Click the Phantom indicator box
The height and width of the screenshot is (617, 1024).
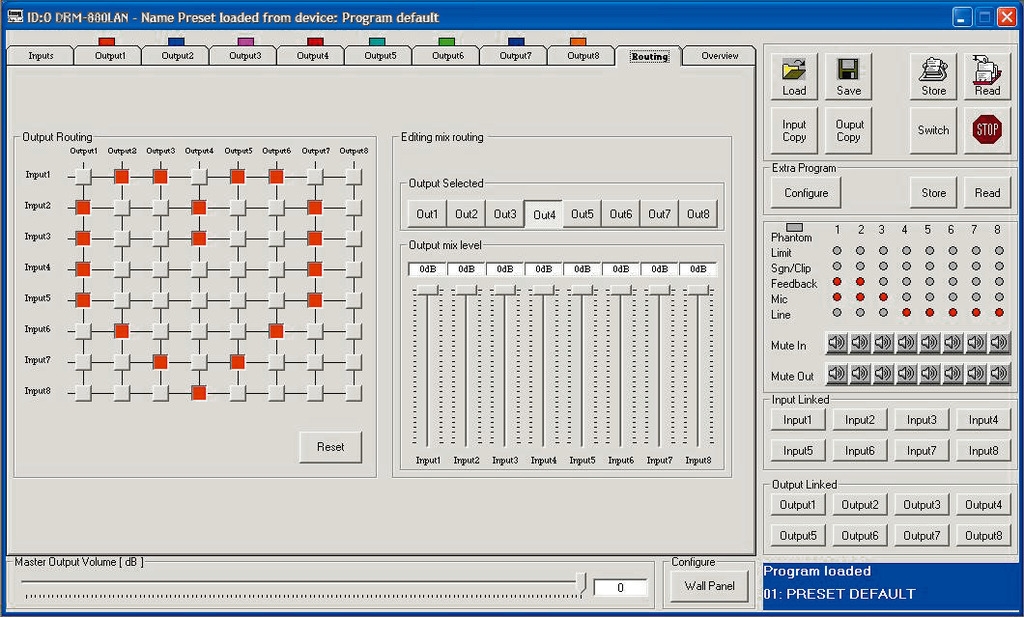click(795, 227)
